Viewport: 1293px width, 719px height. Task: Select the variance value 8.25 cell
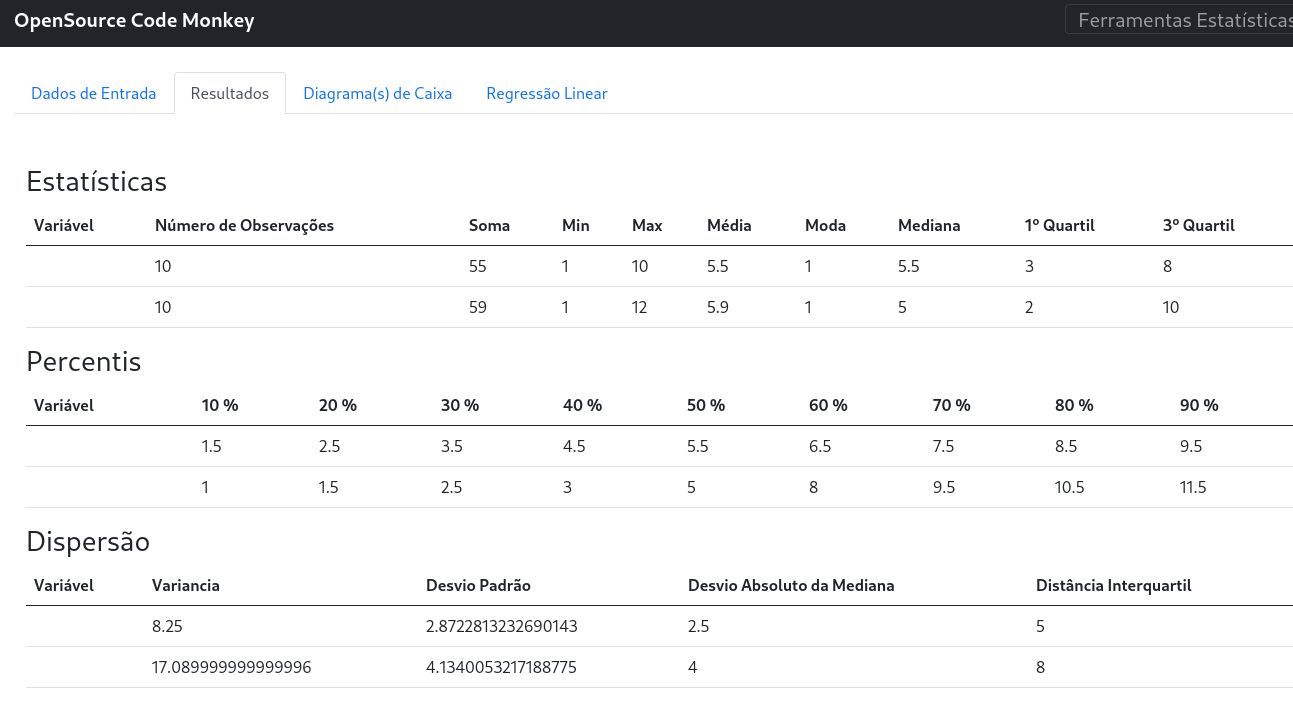click(x=167, y=626)
